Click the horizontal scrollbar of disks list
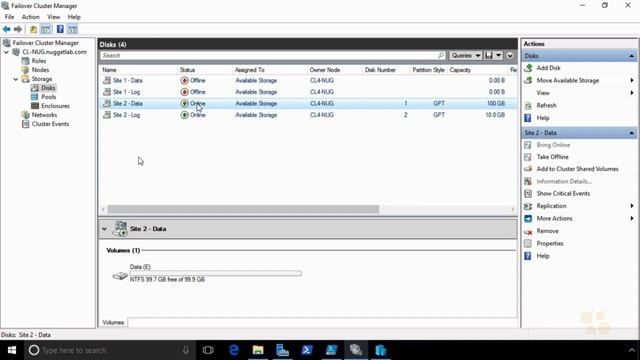The height and width of the screenshot is (360, 640). [243, 209]
